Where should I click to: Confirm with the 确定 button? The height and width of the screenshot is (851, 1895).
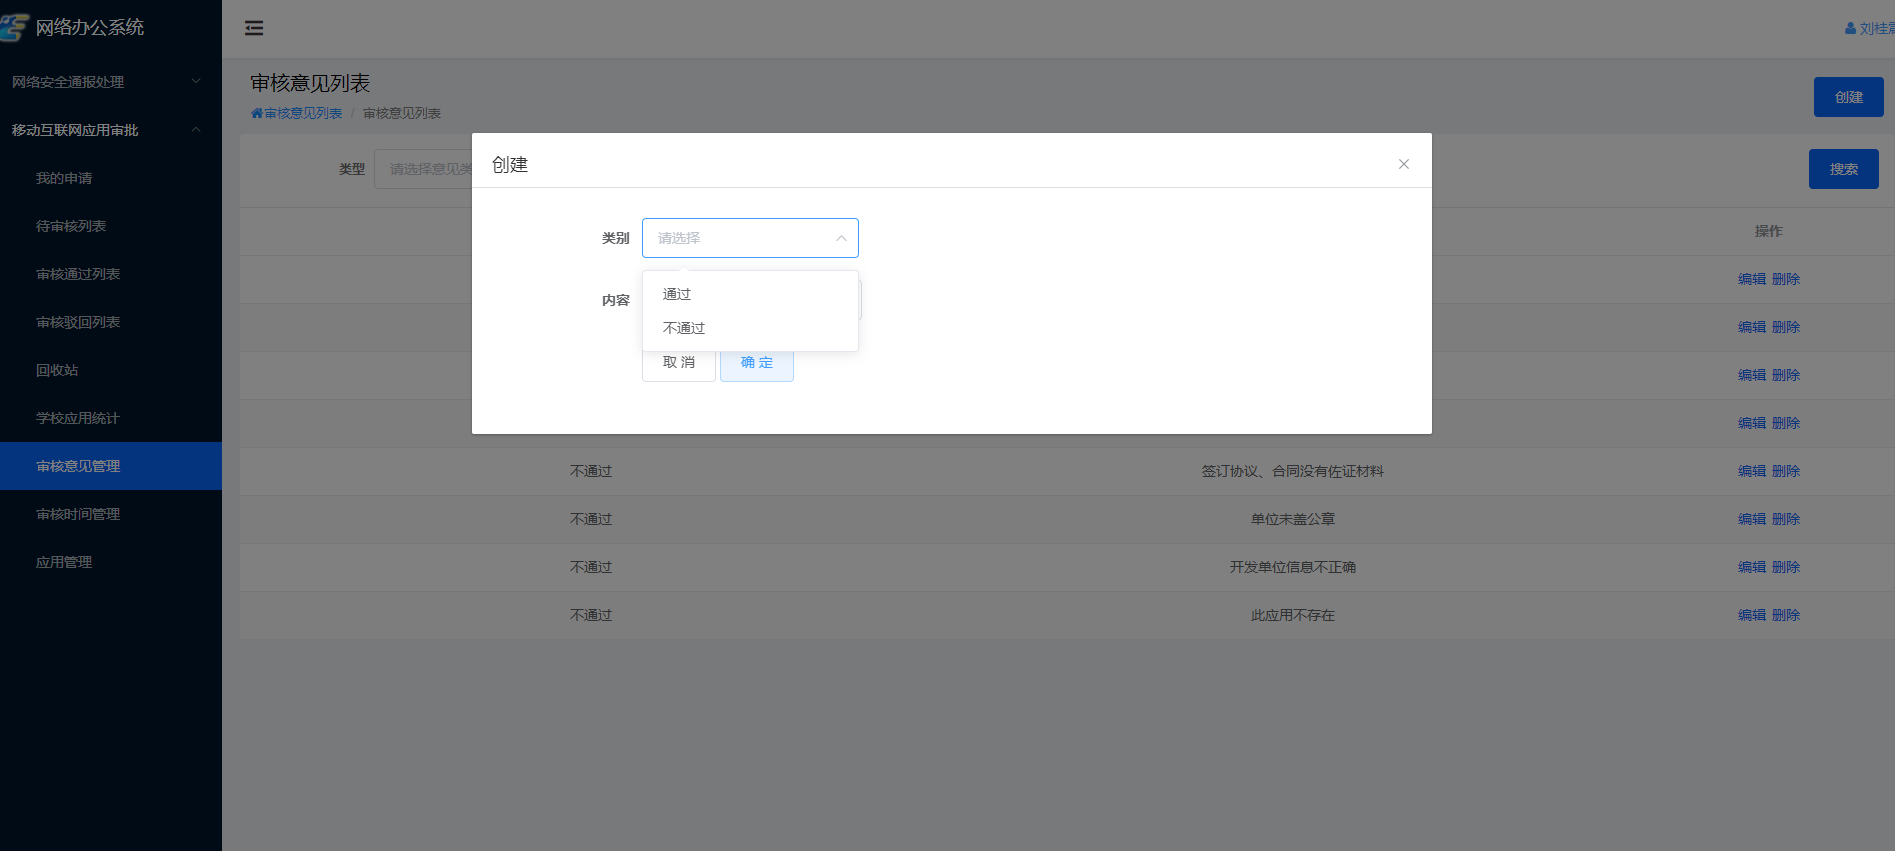pos(756,363)
